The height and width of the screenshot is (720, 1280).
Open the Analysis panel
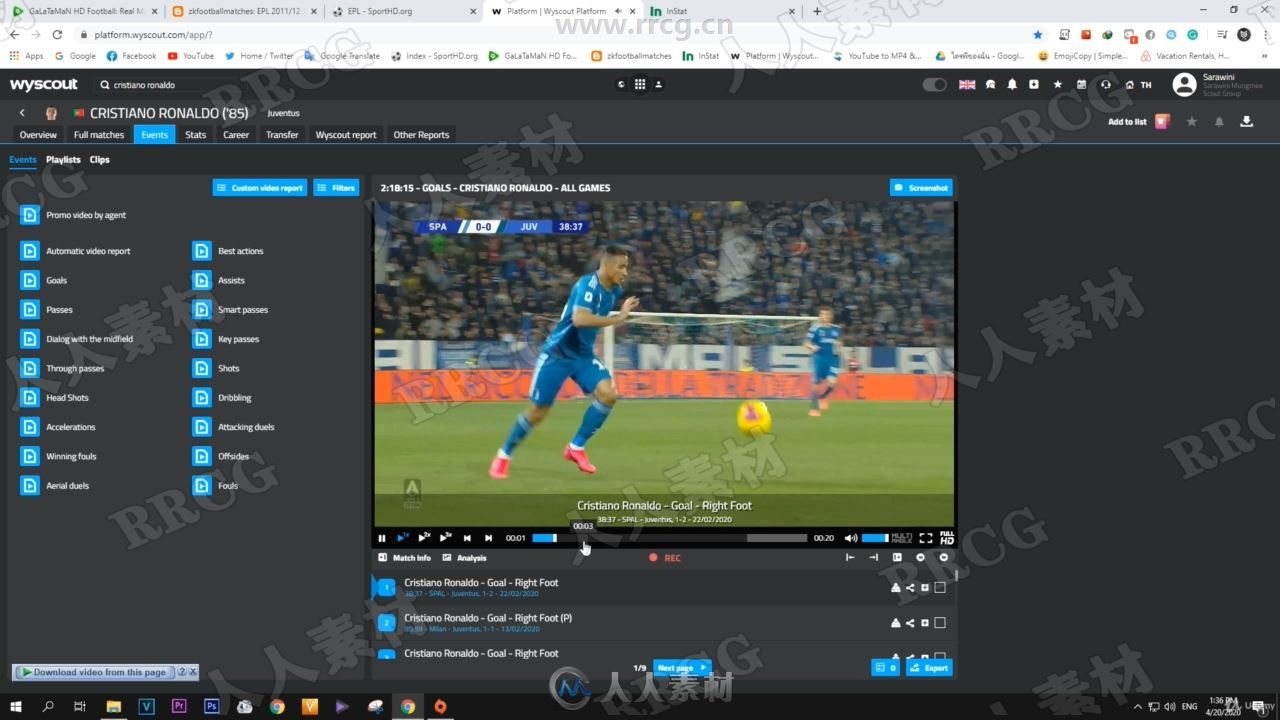click(x=464, y=558)
